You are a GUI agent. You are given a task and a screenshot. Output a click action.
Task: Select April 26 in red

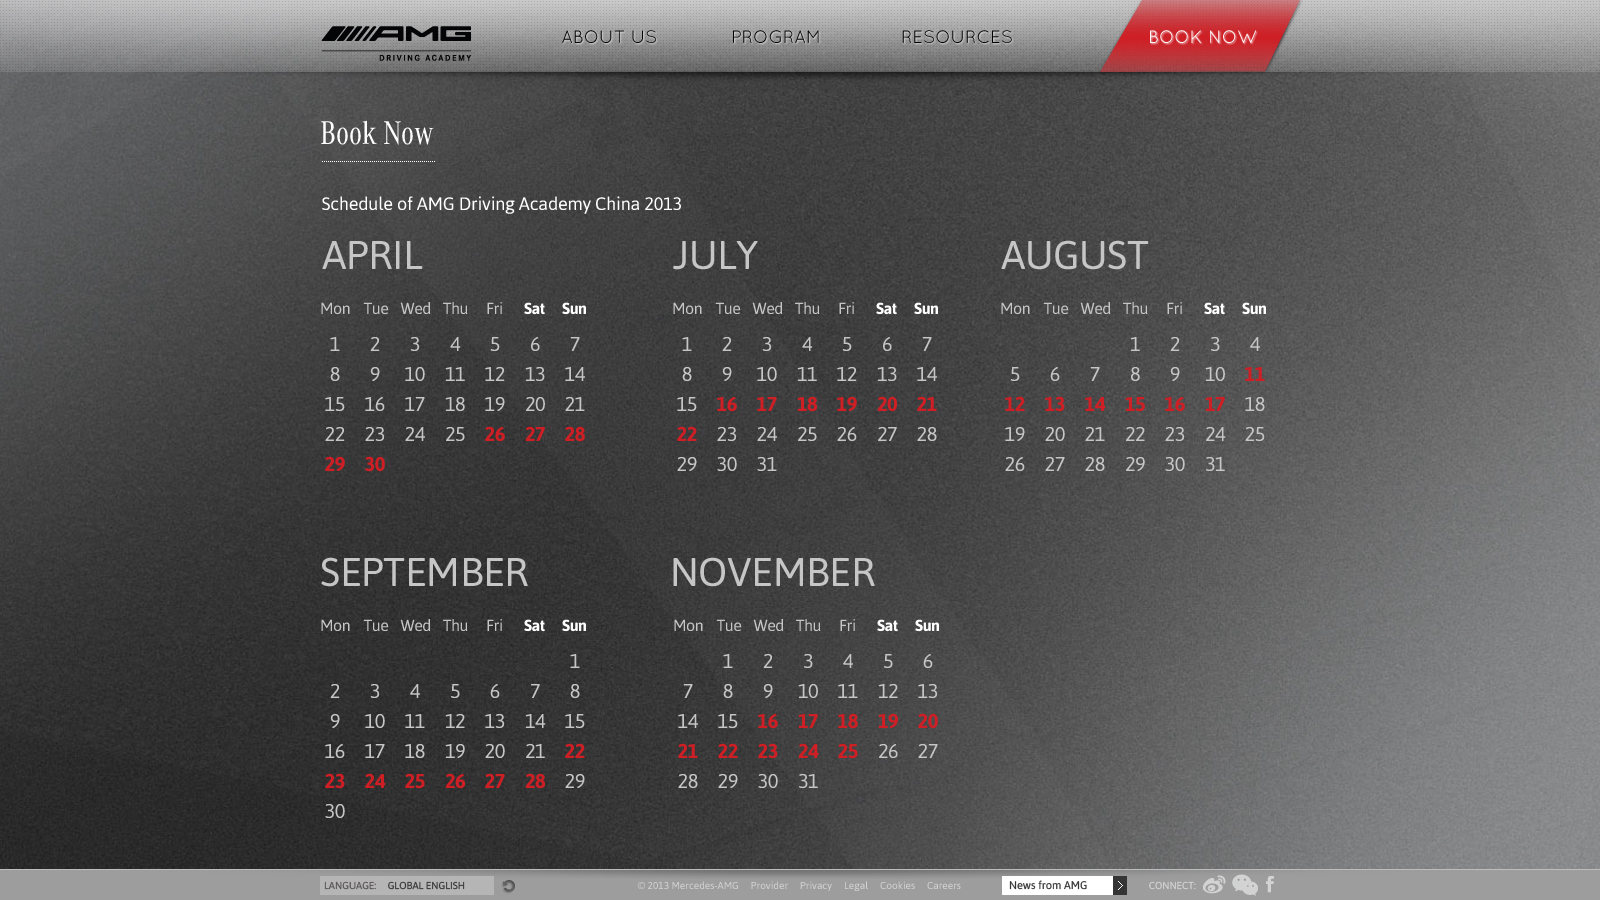click(x=495, y=434)
